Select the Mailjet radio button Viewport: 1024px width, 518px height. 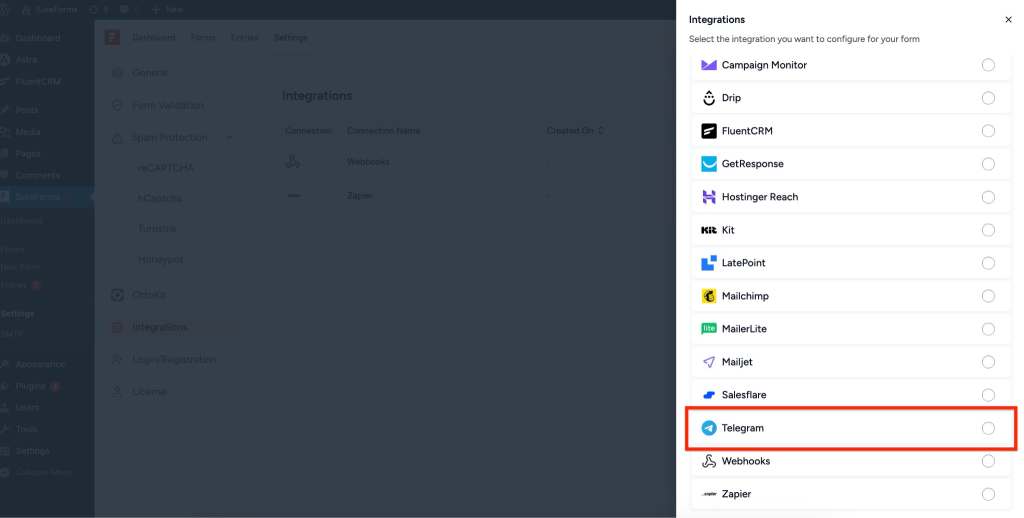(x=988, y=362)
